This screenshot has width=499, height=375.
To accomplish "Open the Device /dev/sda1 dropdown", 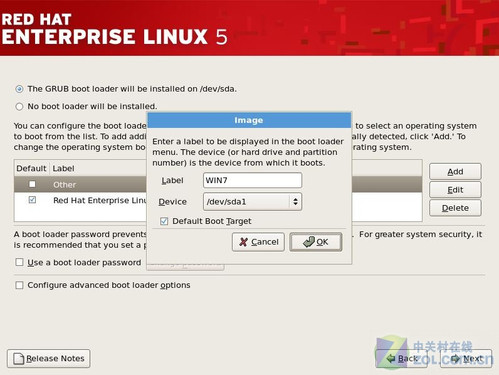I will point(252,202).
